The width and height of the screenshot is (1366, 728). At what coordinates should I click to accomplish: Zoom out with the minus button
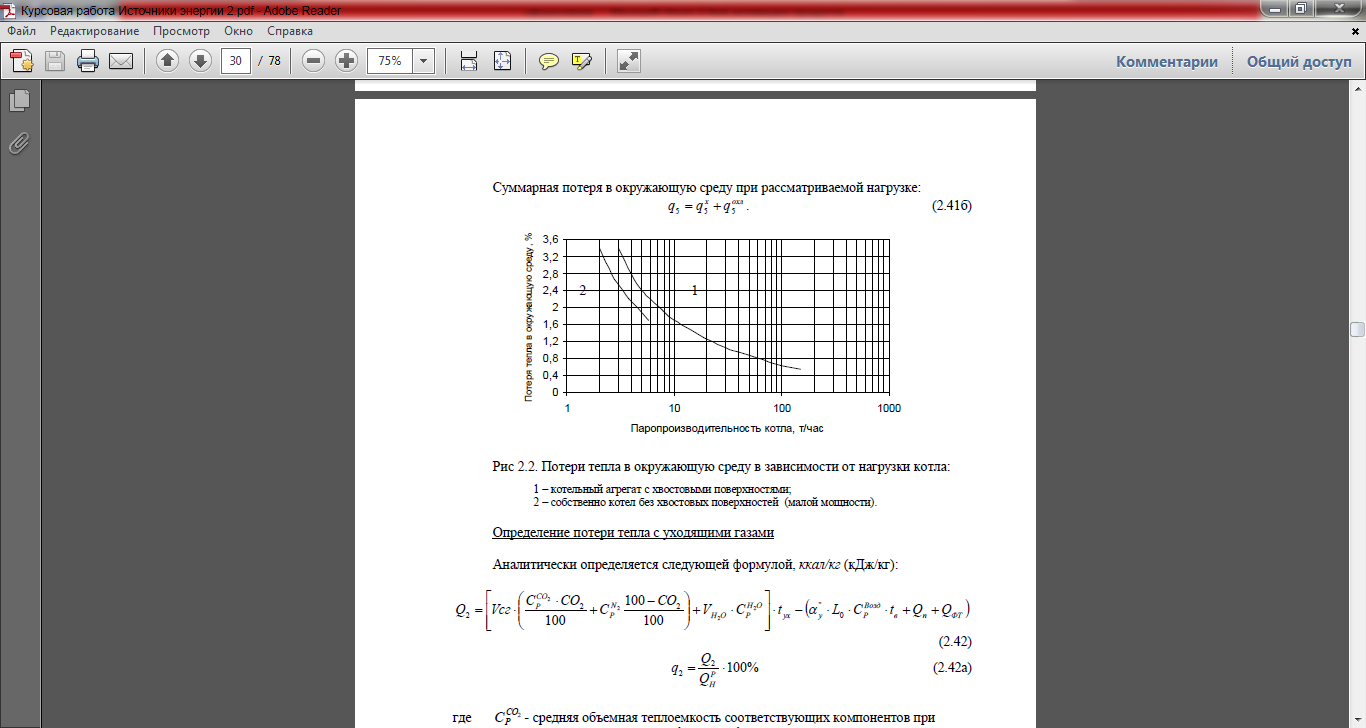coord(314,61)
